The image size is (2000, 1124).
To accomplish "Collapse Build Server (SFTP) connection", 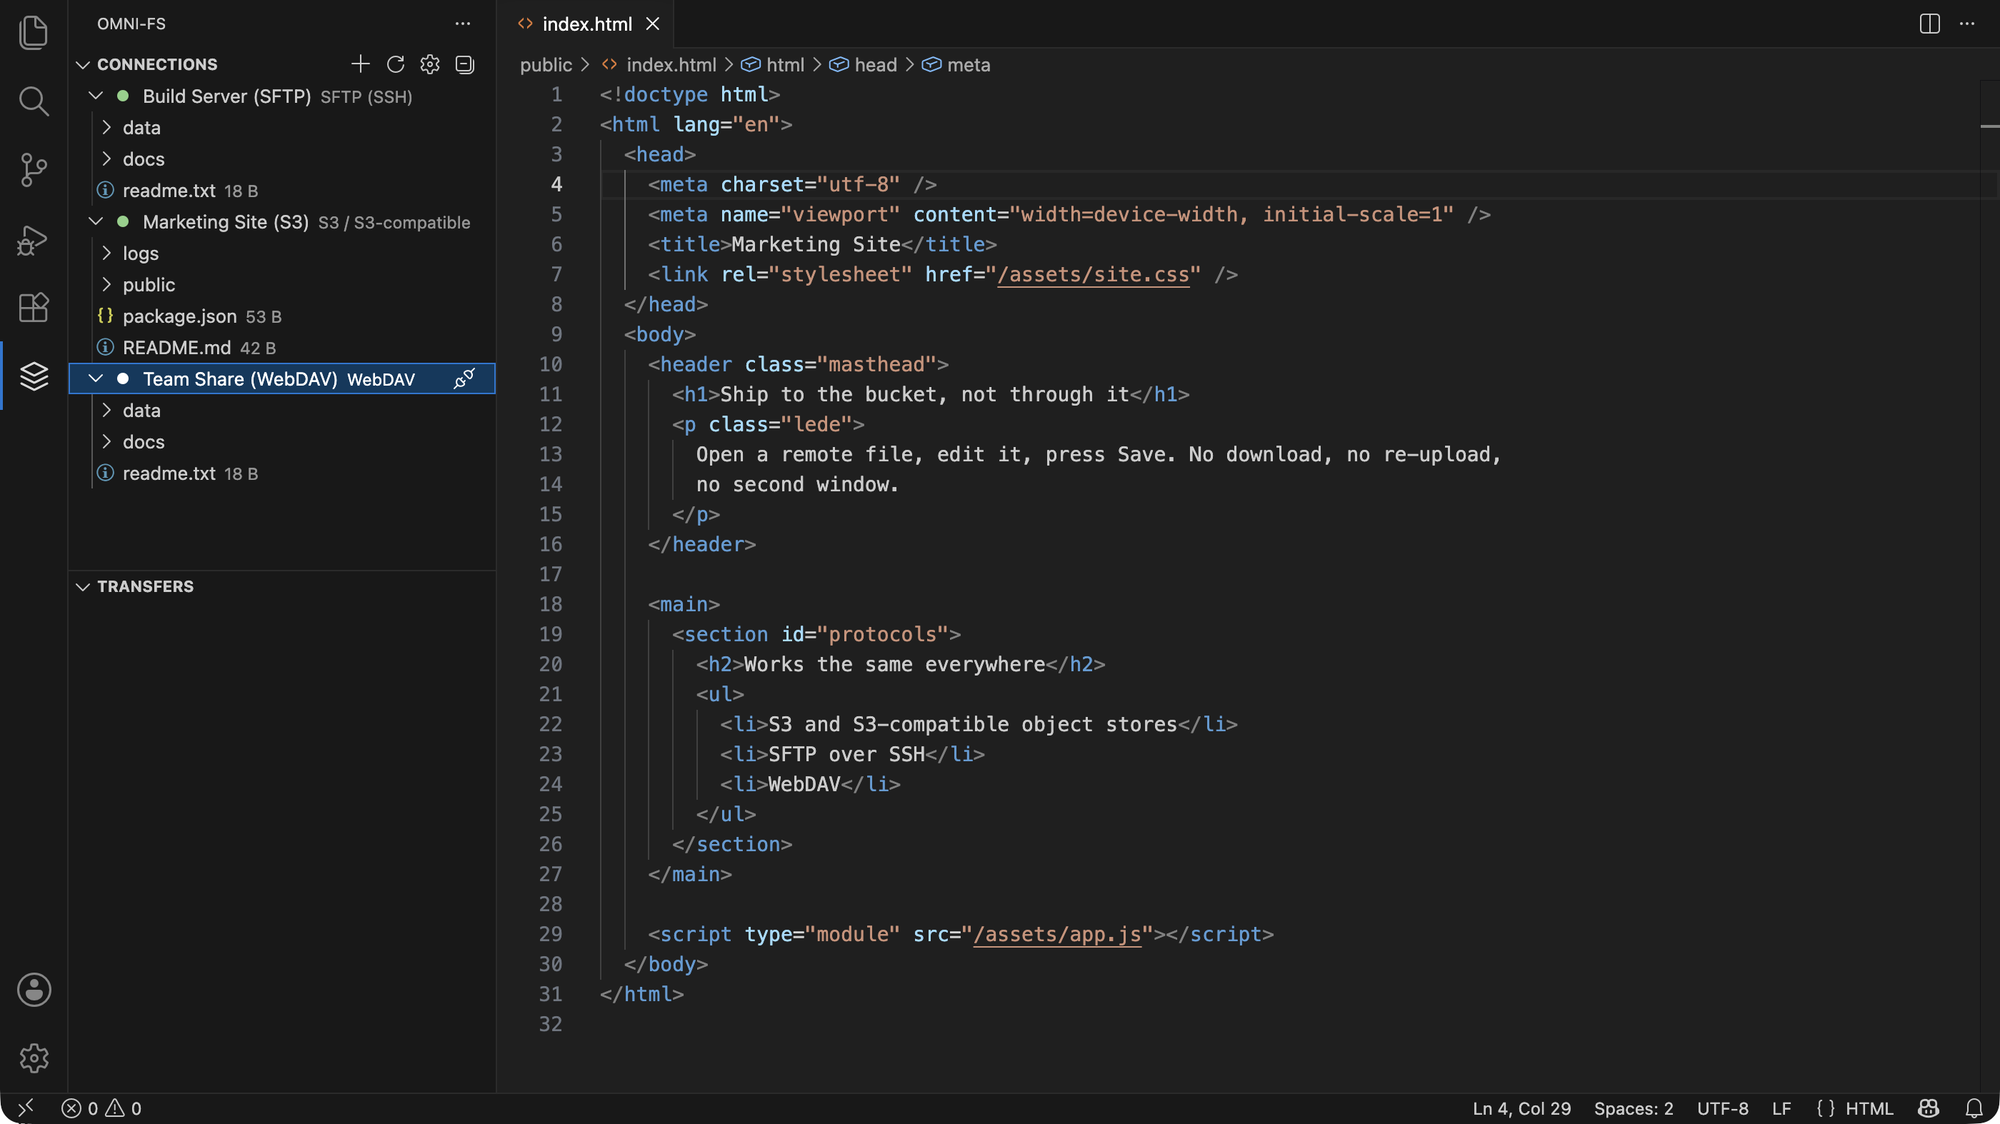I will tap(96, 96).
